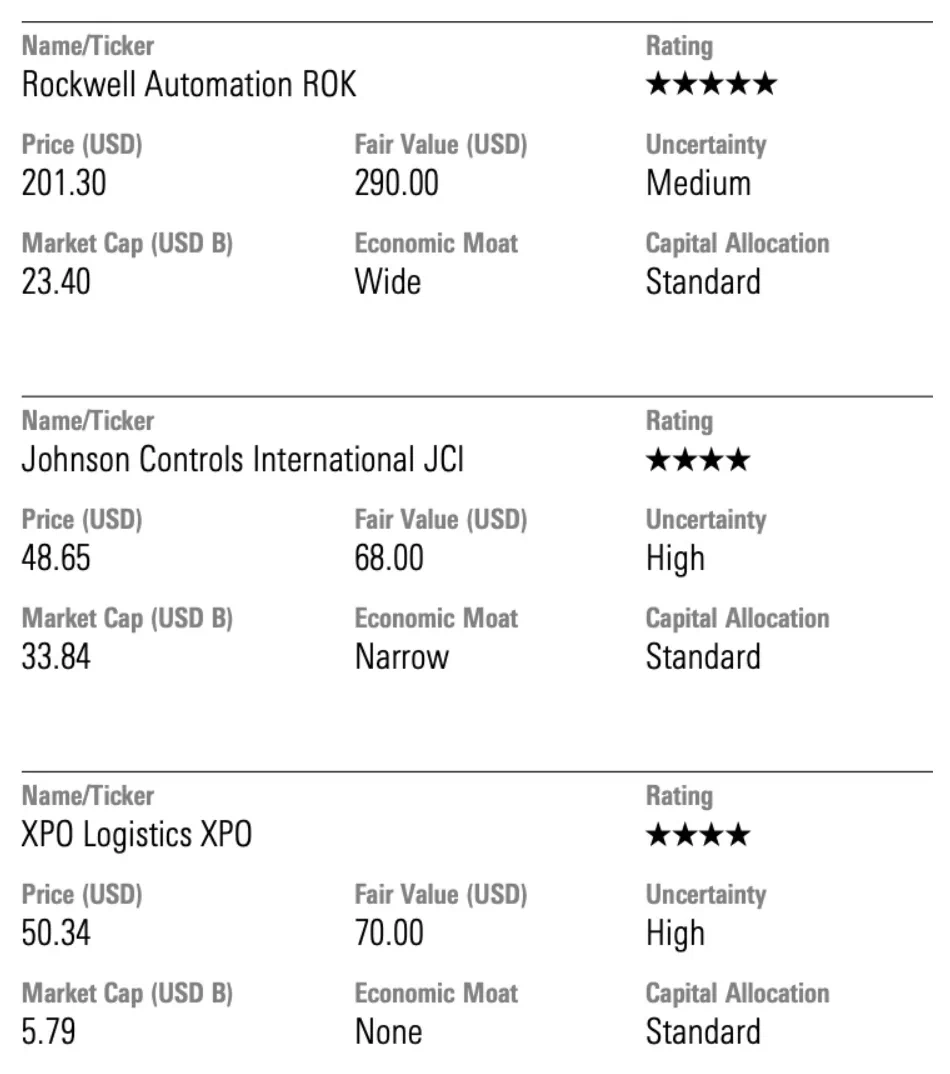This screenshot has width=950, height=1074.
Task: Open Rockwell Automation ROK name
Action: [189, 84]
